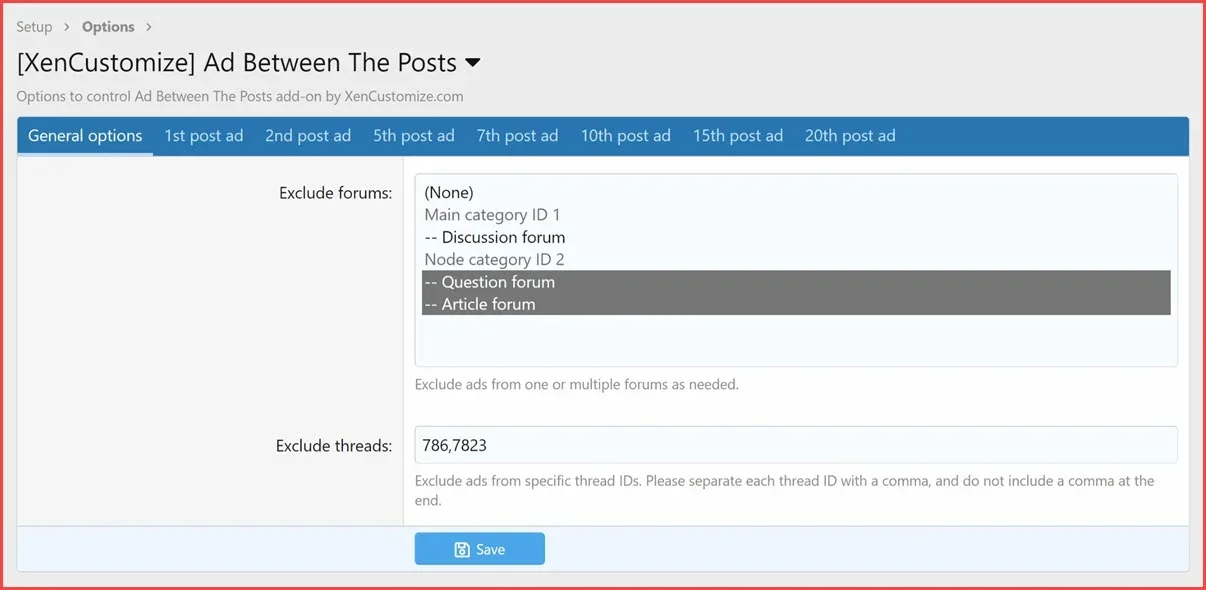Select Main category ID 1 in the forums list
This screenshot has width=1206, height=590.
point(492,214)
